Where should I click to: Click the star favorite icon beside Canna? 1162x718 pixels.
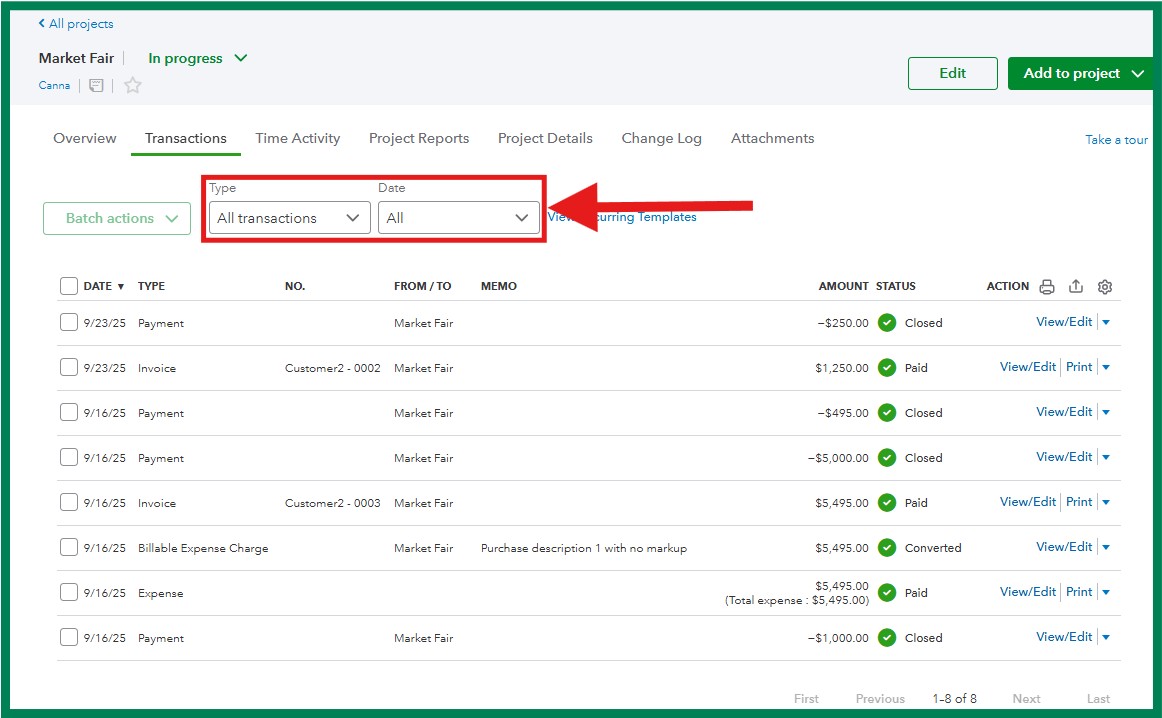[133, 86]
